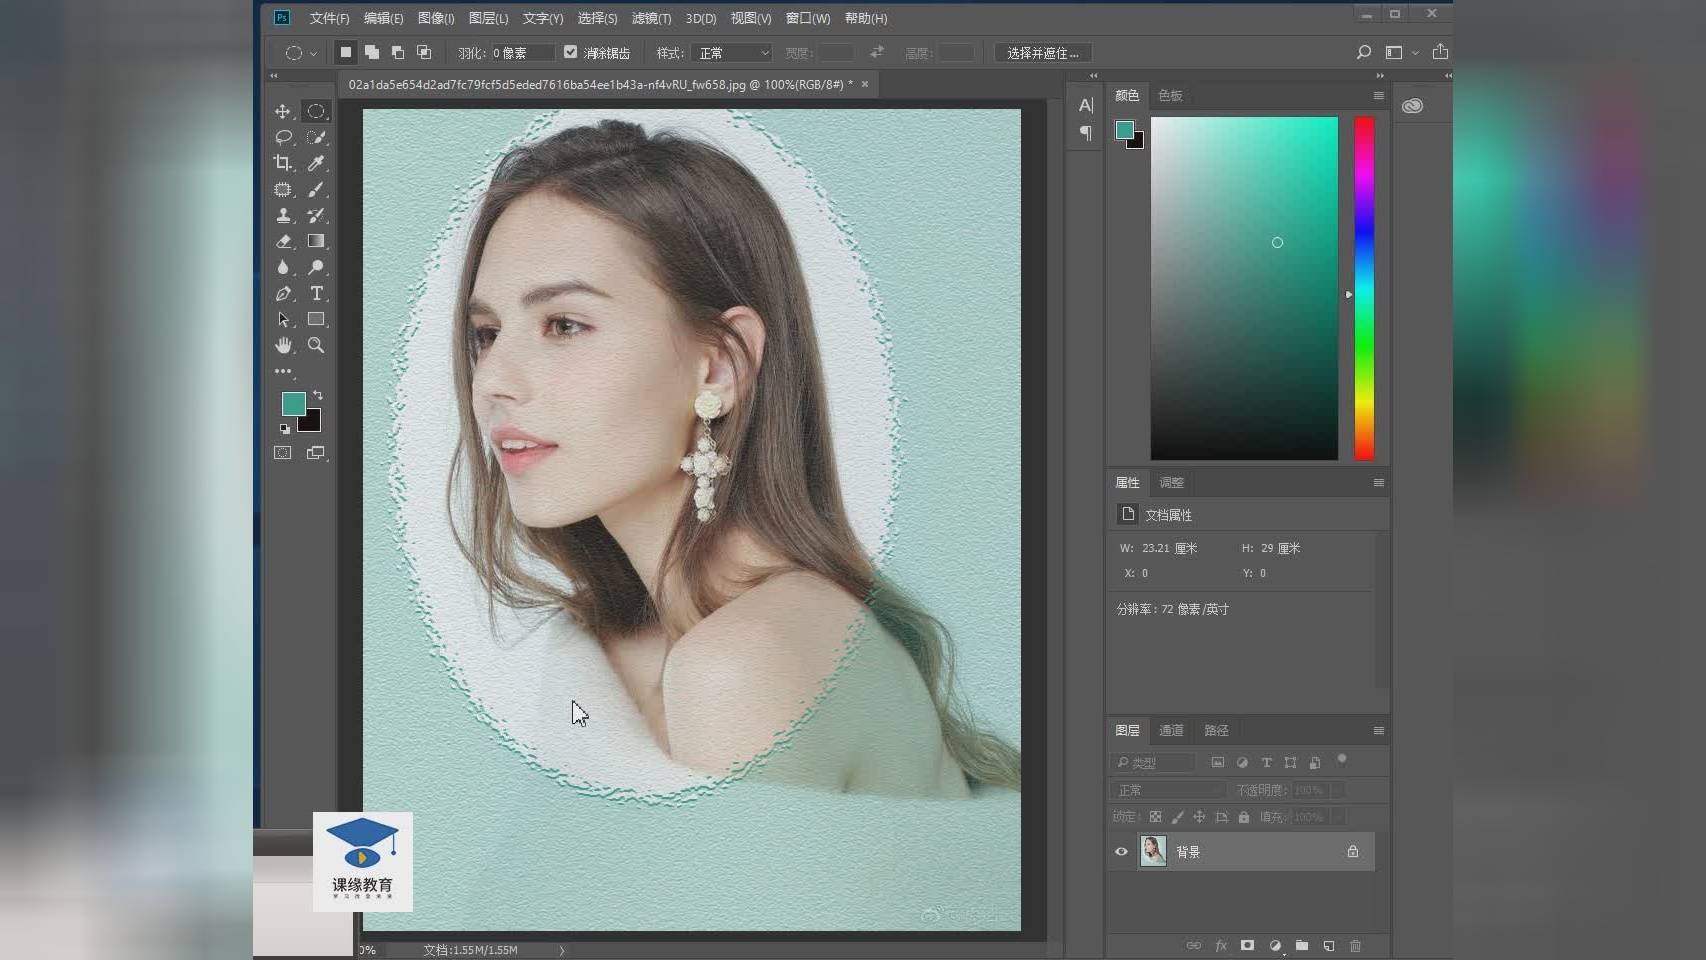1706x960 pixels.
Task: Select the Blur tool
Action: 283,267
